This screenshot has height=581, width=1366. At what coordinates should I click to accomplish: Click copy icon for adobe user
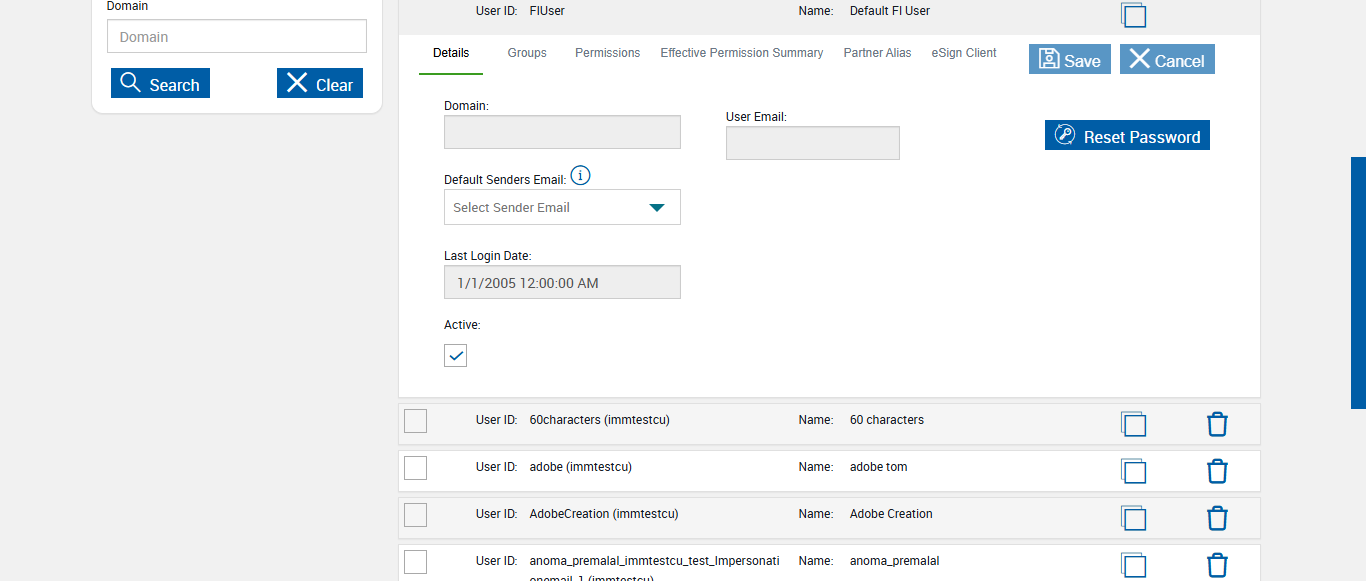tap(1133, 471)
